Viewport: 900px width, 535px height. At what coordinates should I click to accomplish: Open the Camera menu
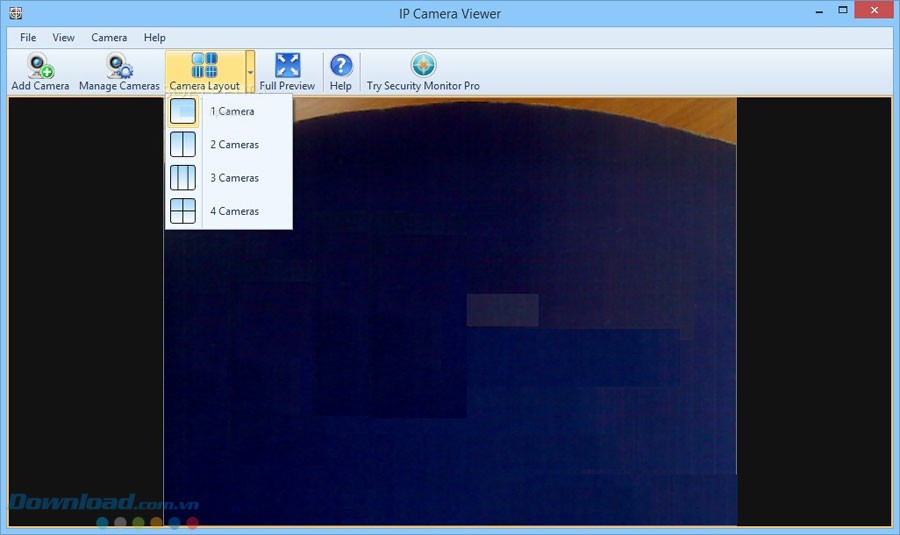pos(109,38)
